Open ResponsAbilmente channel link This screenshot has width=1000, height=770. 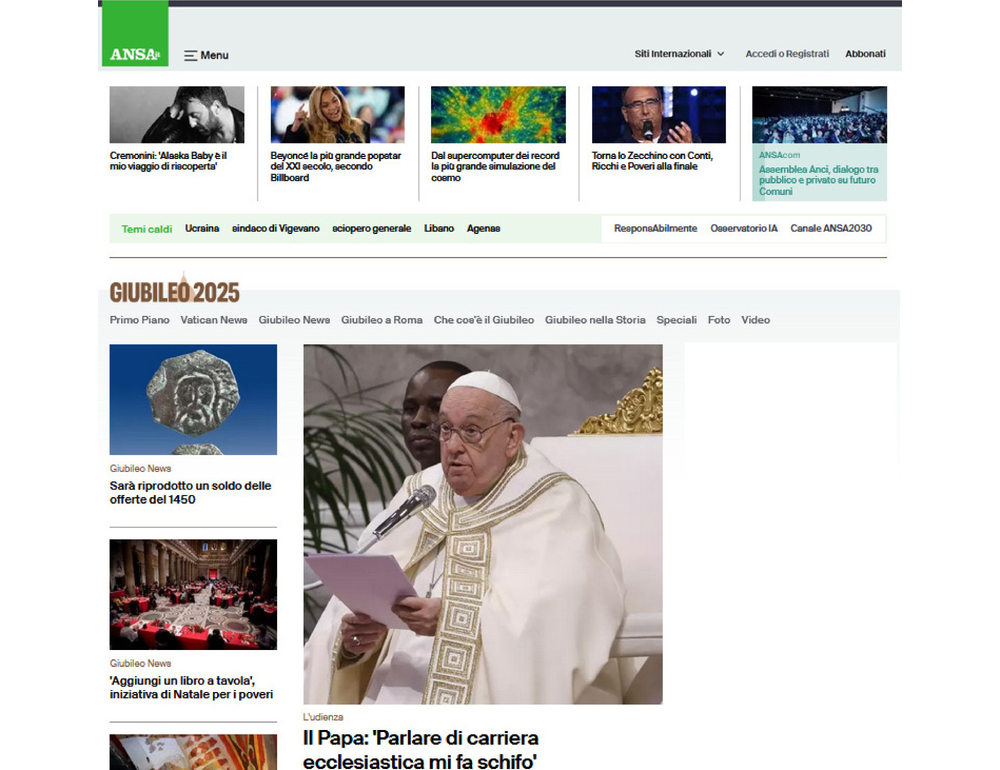656,228
